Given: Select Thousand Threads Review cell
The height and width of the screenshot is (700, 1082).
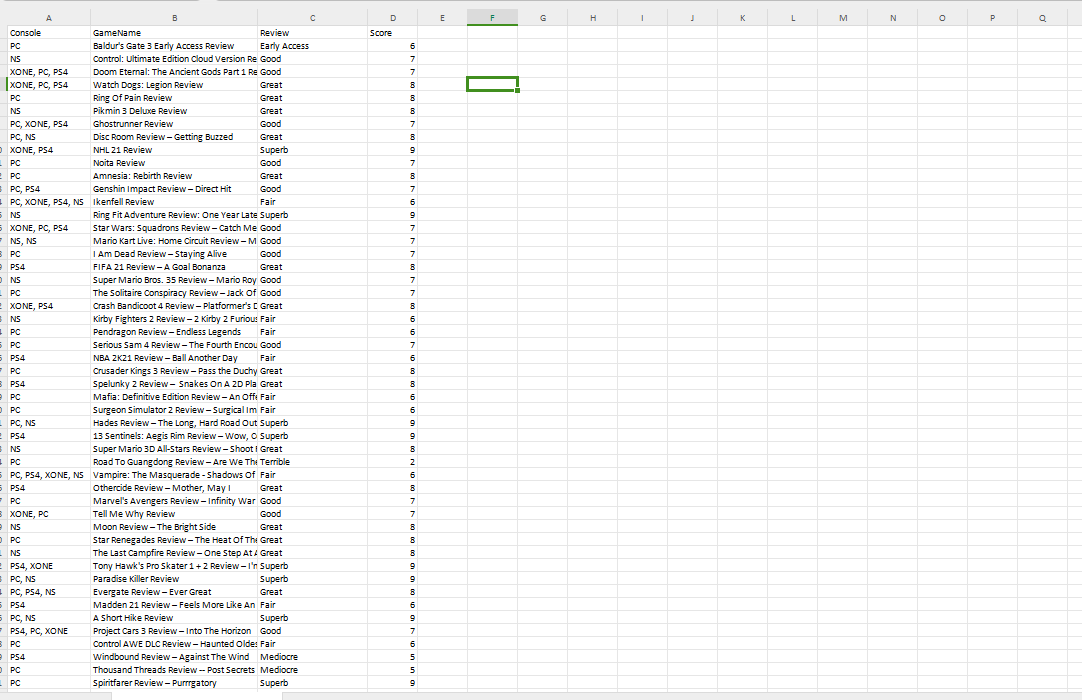Looking at the screenshot, I should [174, 670].
